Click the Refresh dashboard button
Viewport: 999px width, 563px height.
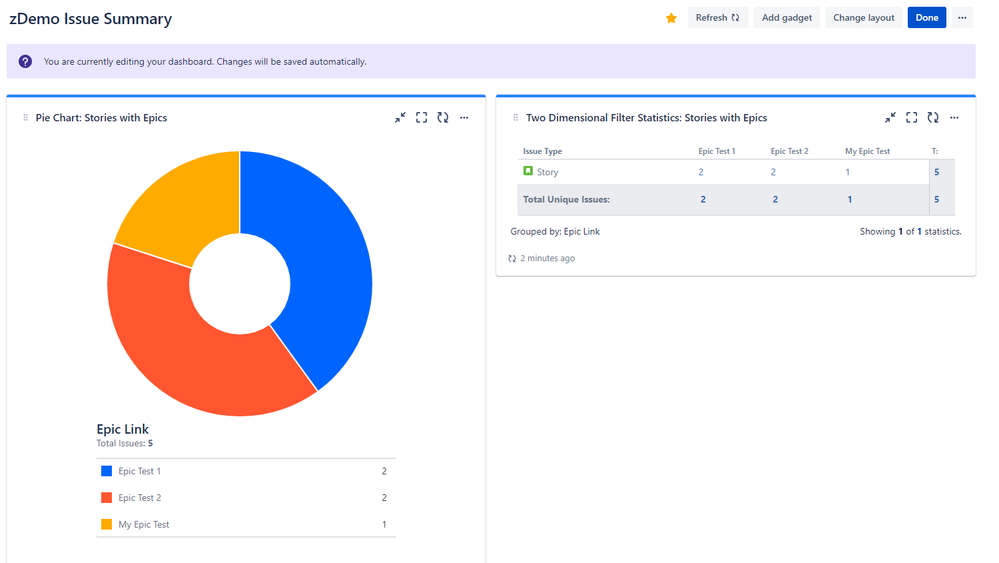pos(717,18)
